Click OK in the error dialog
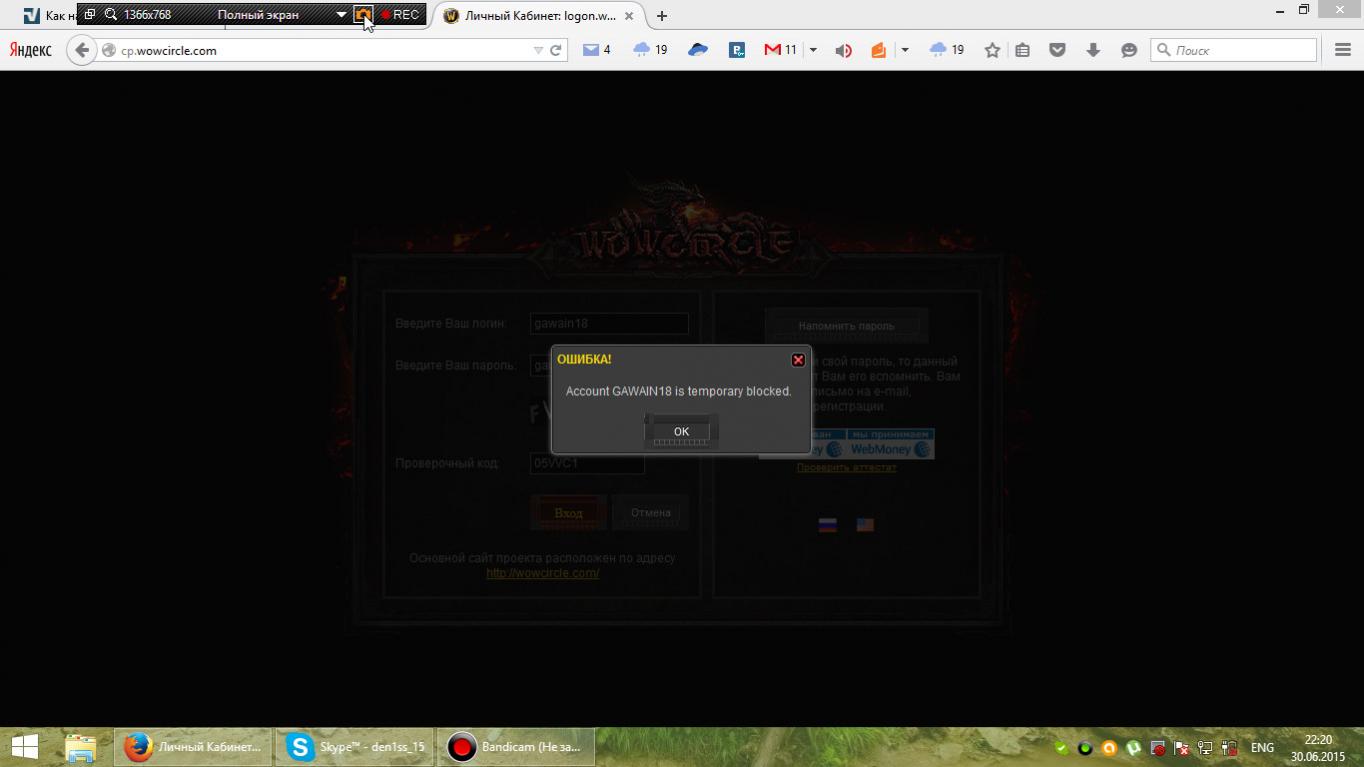 point(681,431)
